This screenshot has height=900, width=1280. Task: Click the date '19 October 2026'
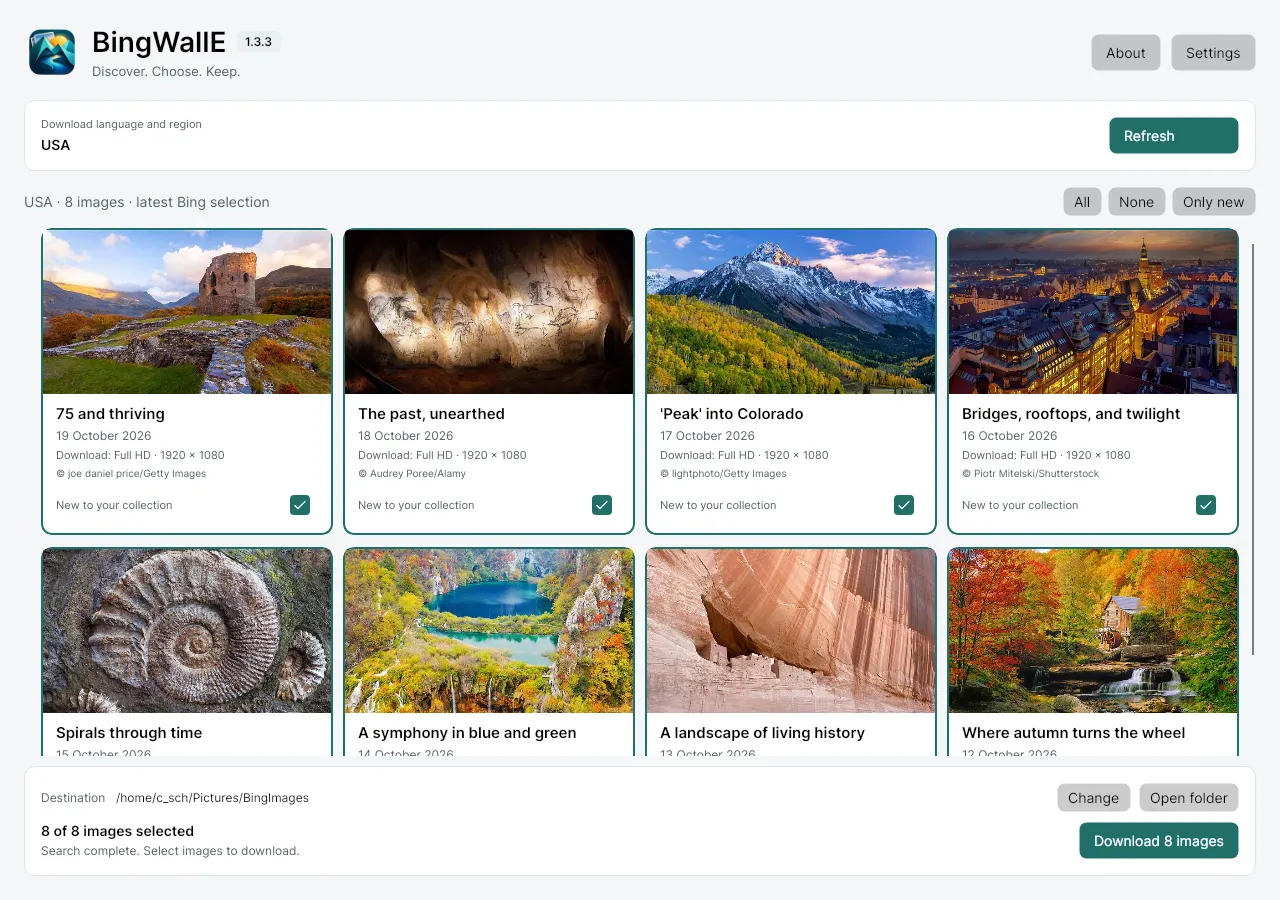(104, 436)
